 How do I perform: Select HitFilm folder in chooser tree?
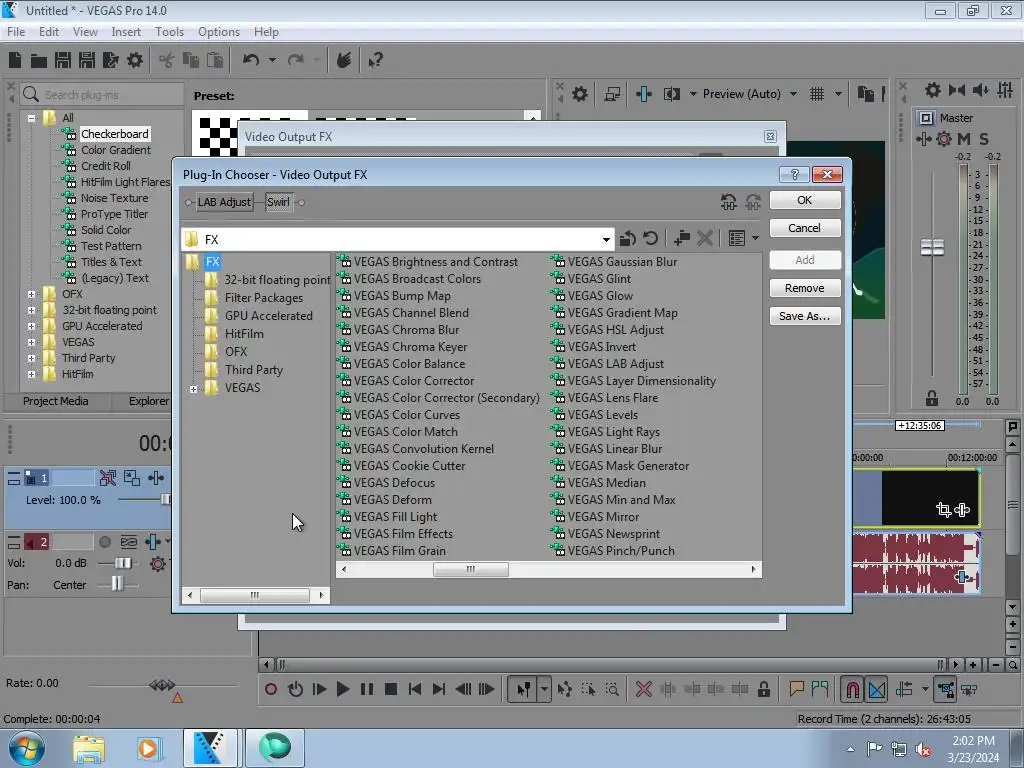click(244, 334)
